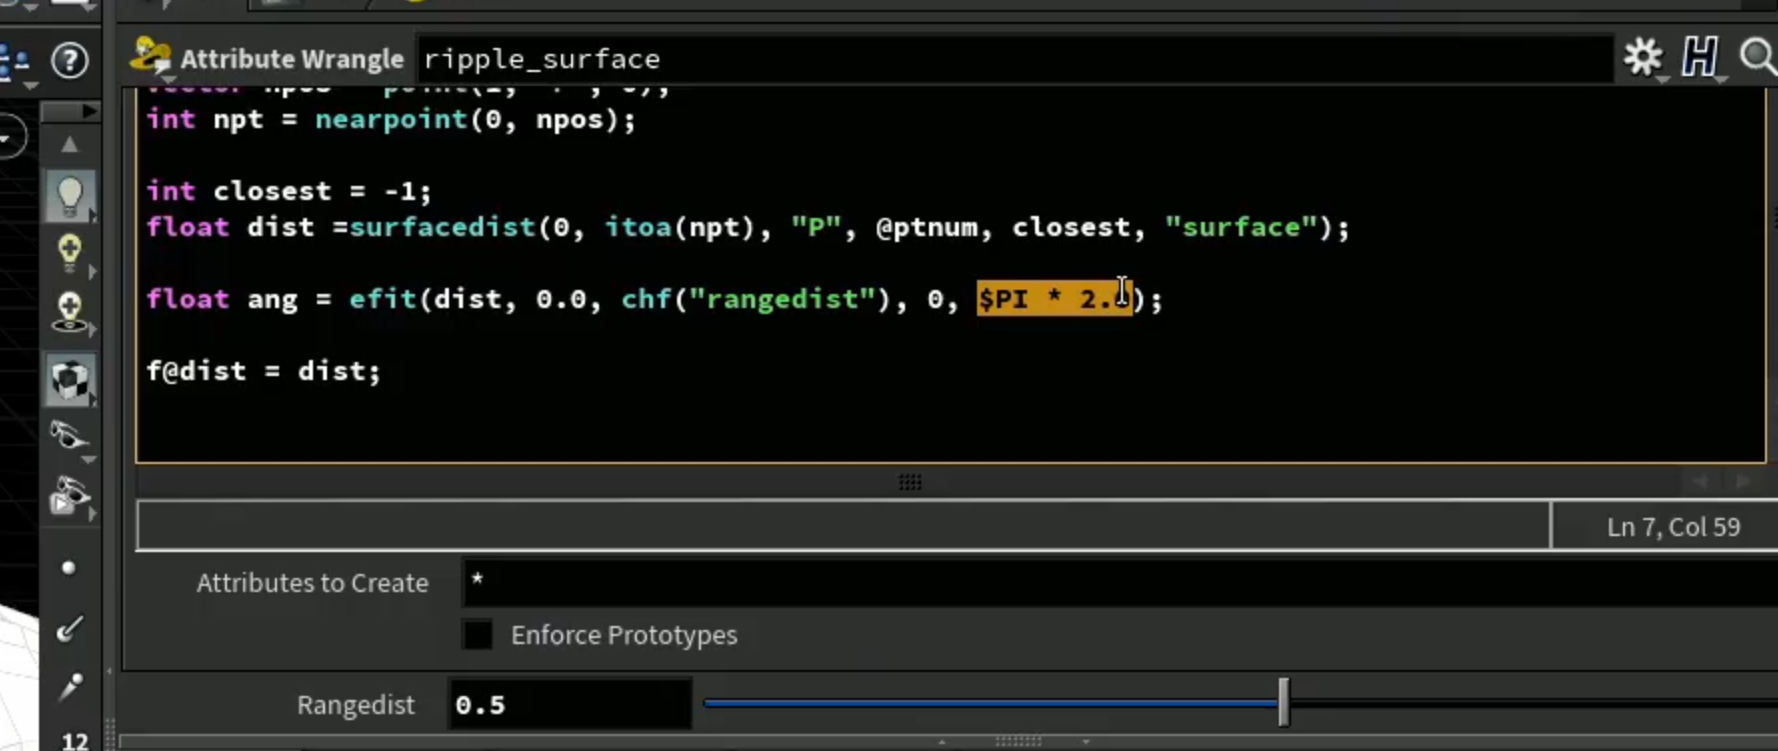The height and width of the screenshot is (751, 1778).
Task: Click the brush-like icon in left toolbar
Action: [x=69, y=628]
